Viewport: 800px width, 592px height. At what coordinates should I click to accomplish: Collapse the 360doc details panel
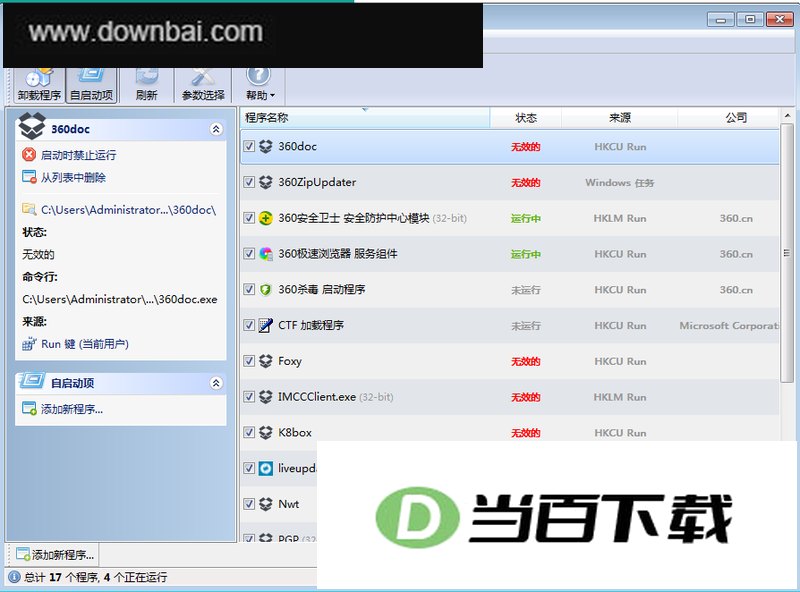(216, 129)
